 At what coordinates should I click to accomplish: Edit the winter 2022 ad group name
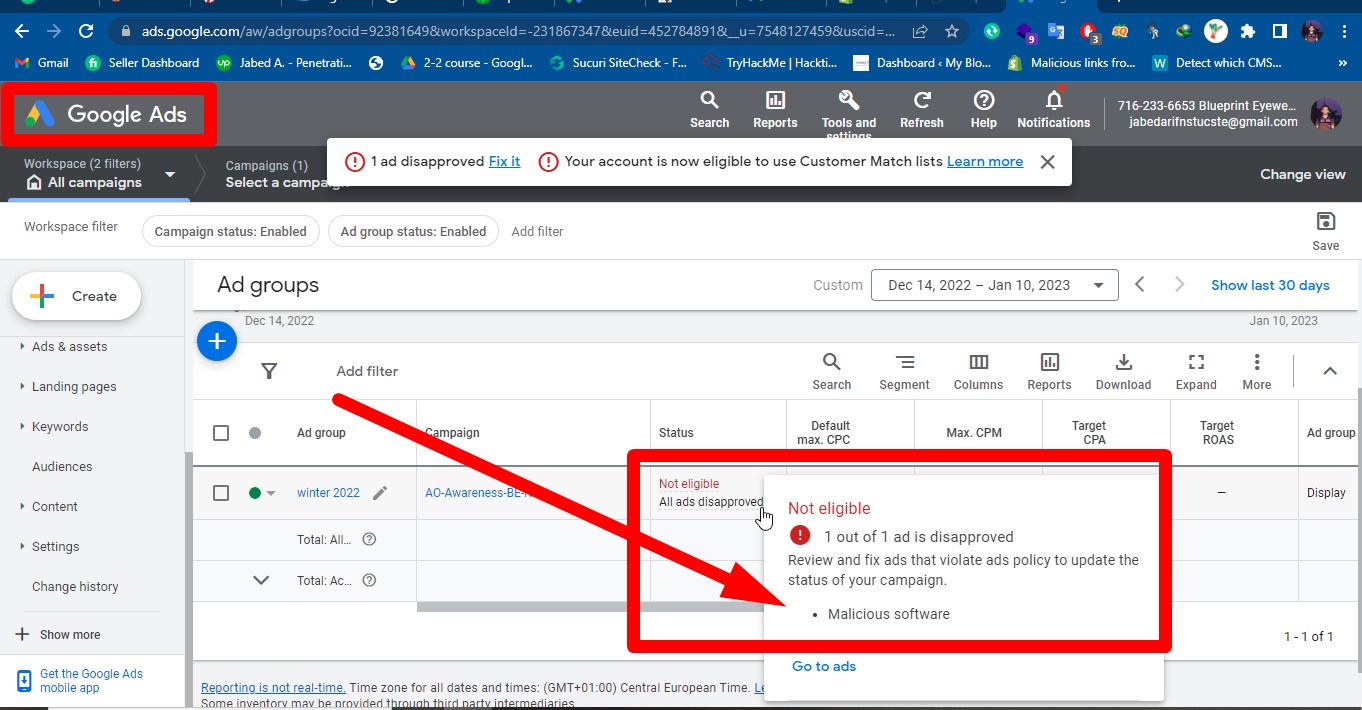(380, 493)
